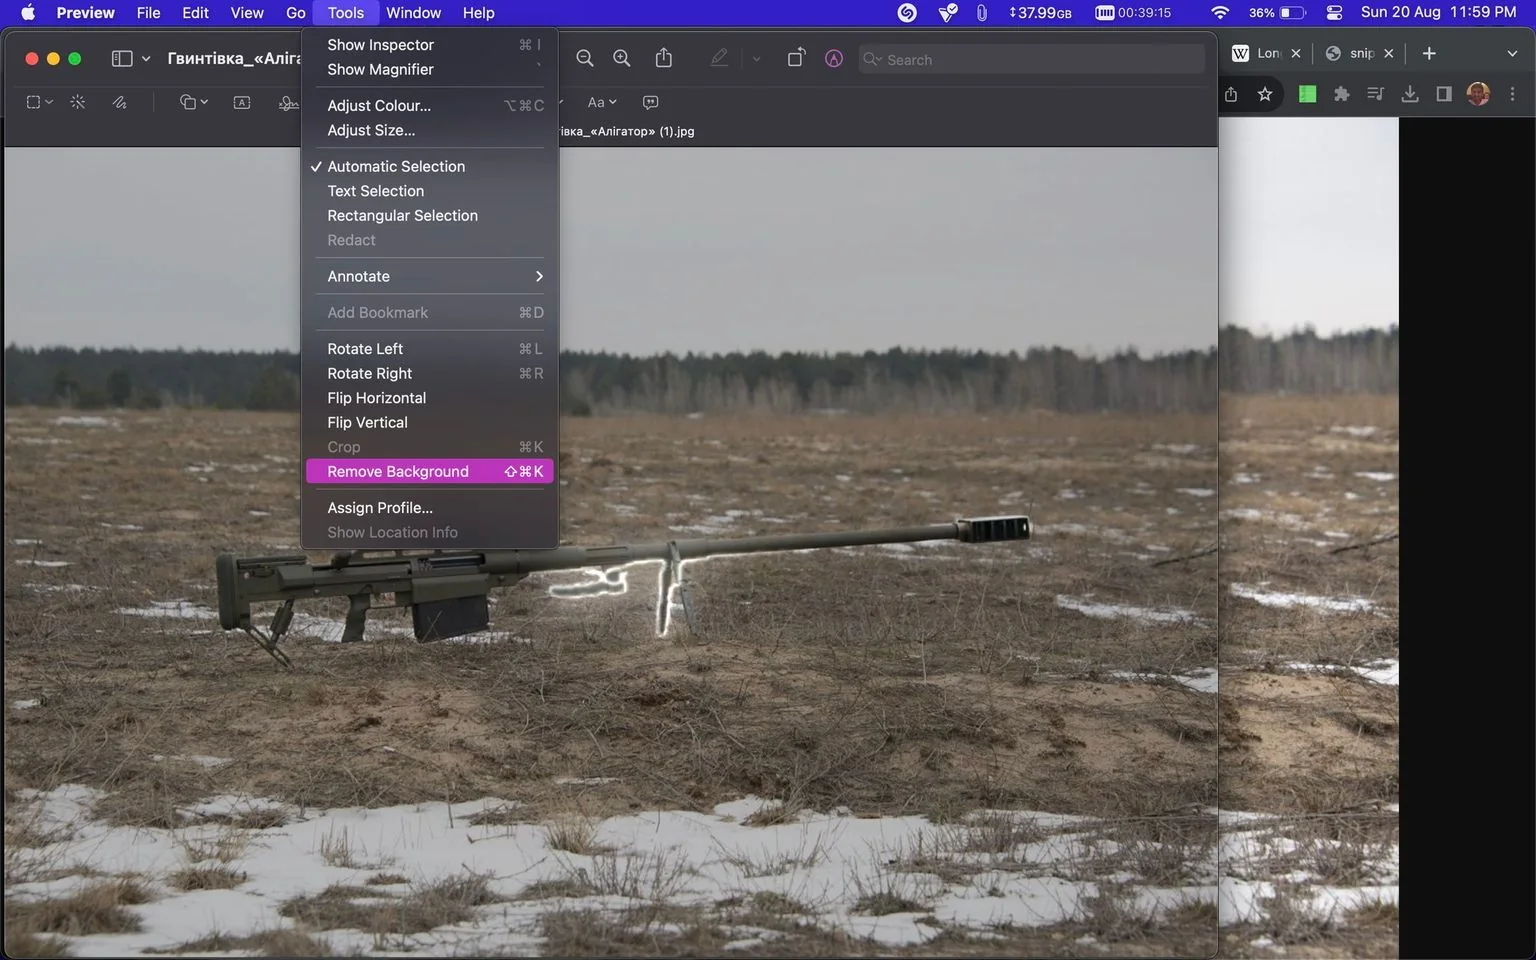Select the Instant Alpha wand tool
This screenshot has width=1536, height=960.
click(x=78, y=102)
